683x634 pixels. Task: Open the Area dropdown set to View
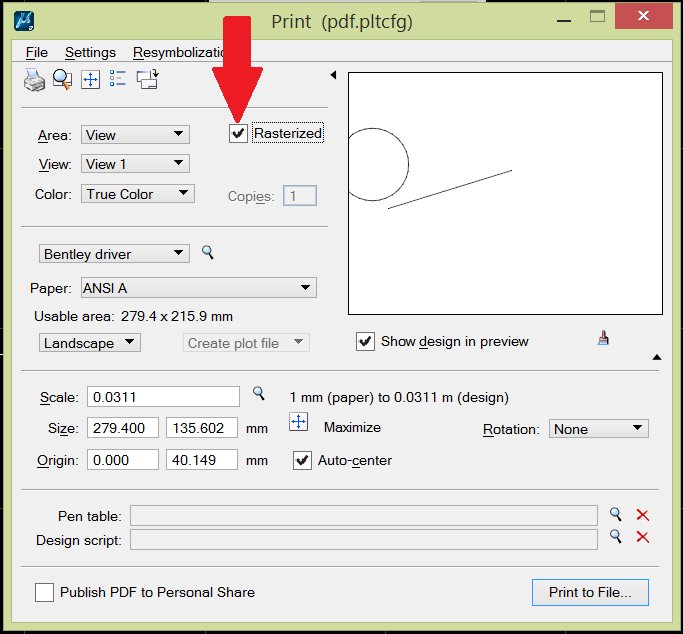[x=135, y=135]
